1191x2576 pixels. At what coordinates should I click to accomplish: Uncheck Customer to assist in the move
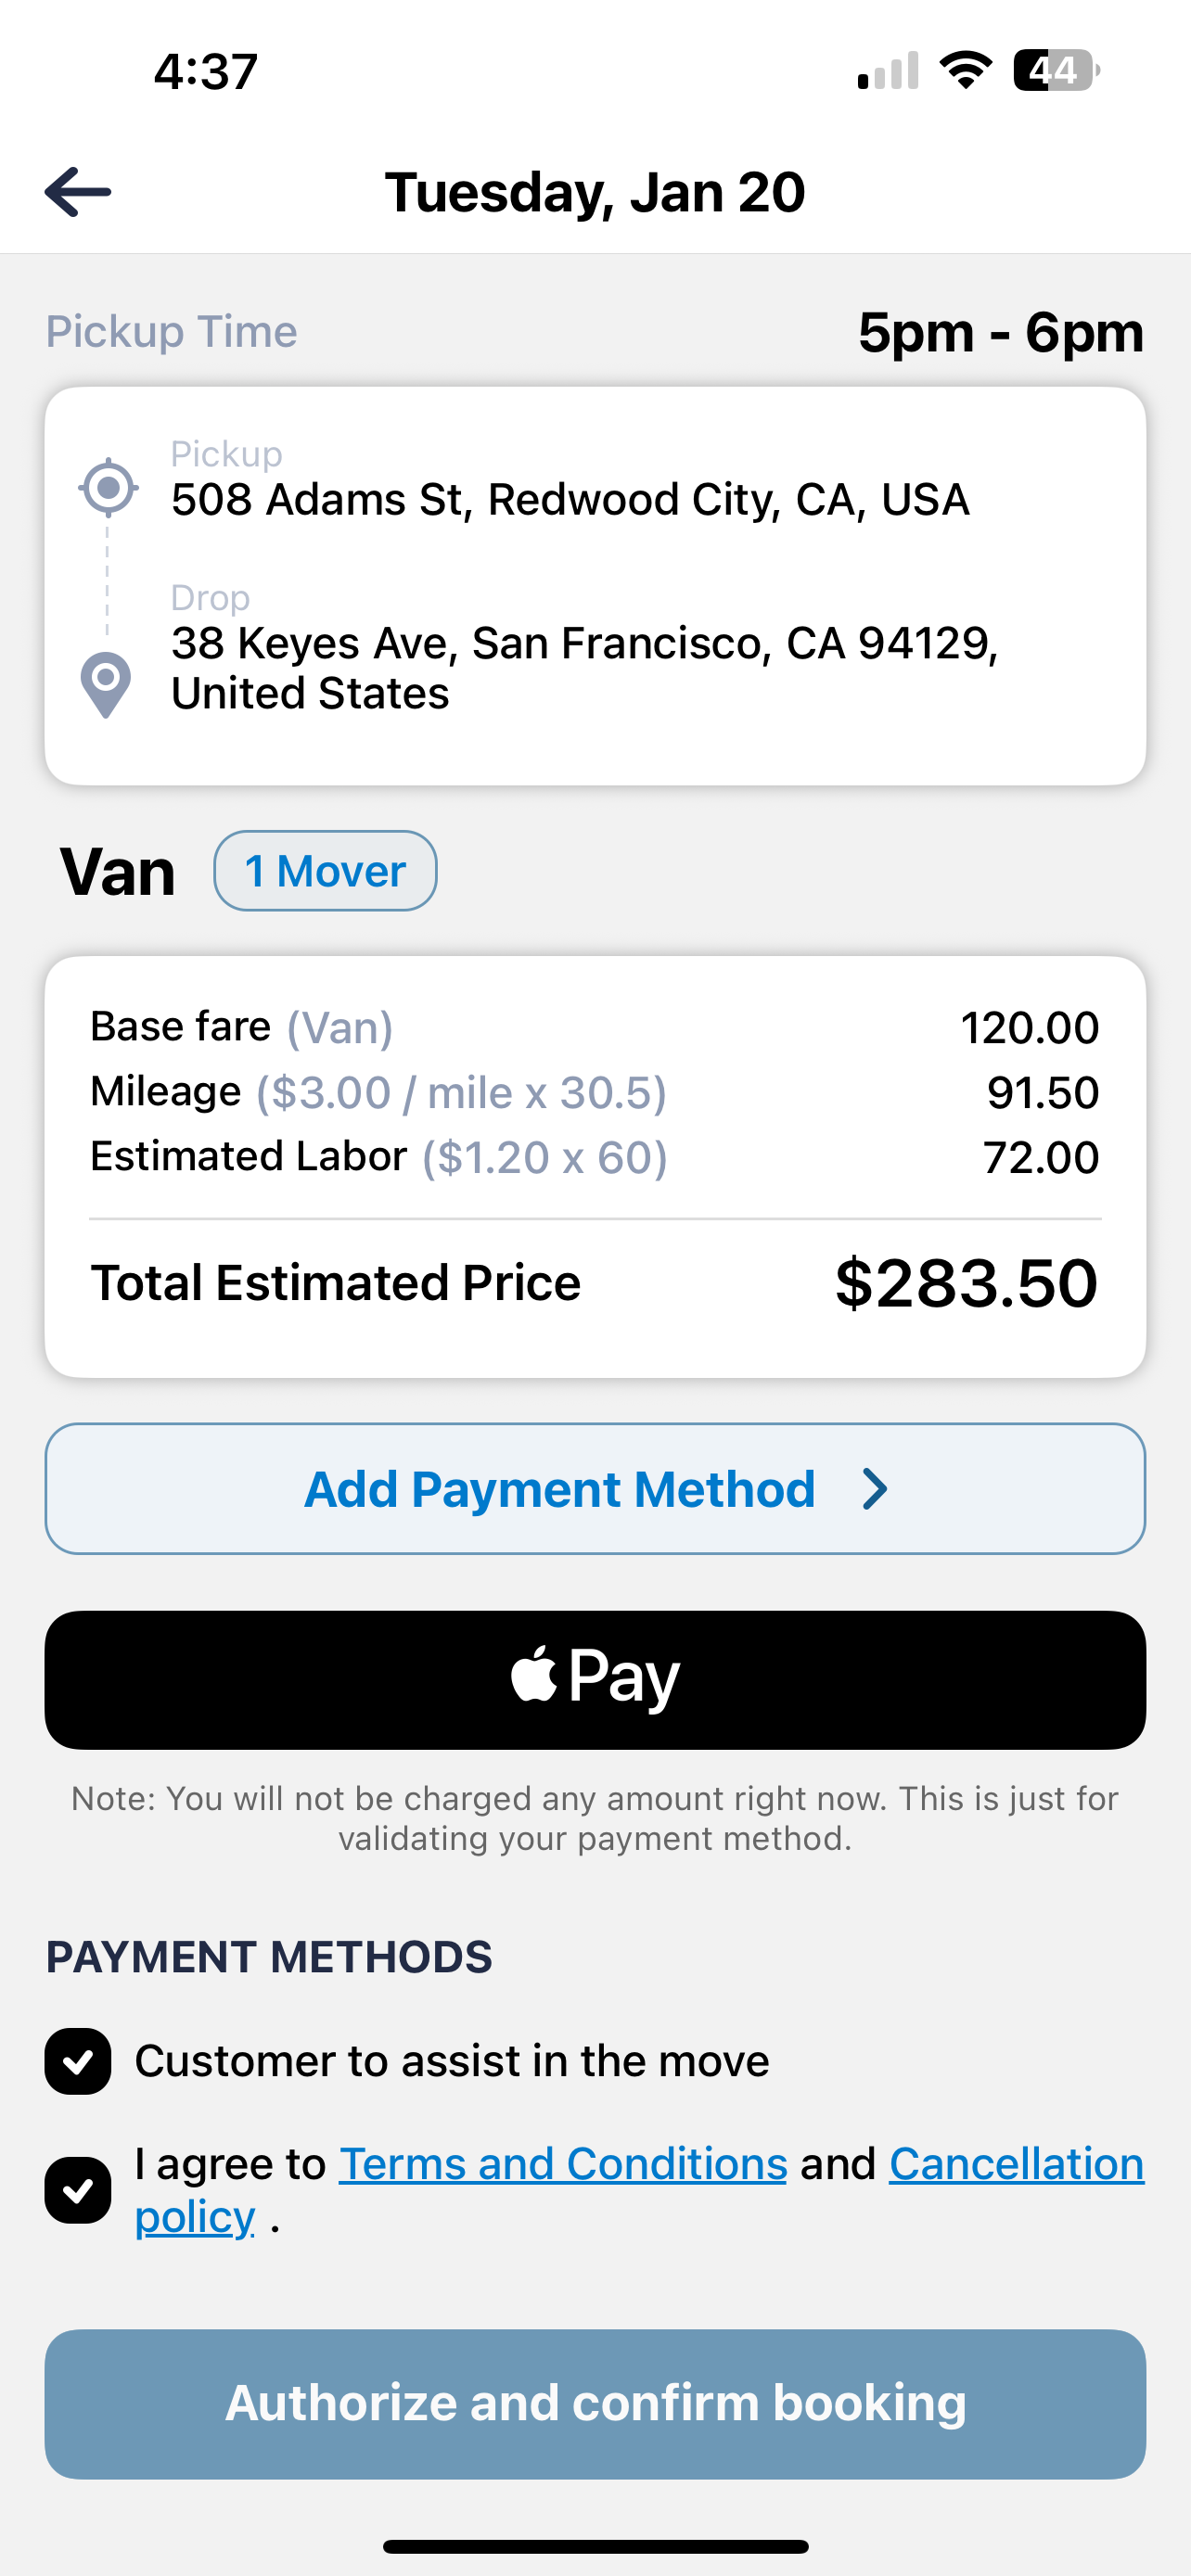(78, 2061)
